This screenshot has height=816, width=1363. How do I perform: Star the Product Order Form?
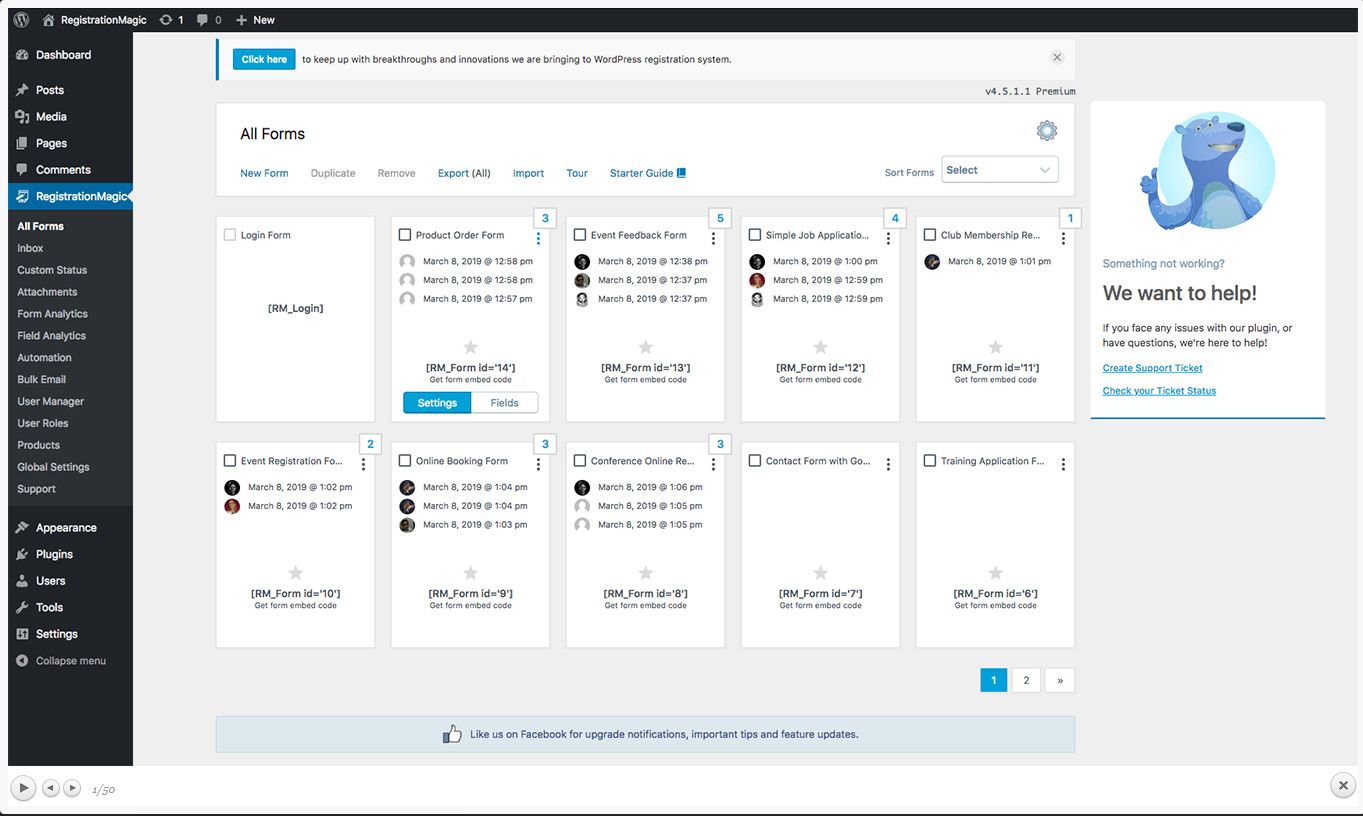[471, 347]
